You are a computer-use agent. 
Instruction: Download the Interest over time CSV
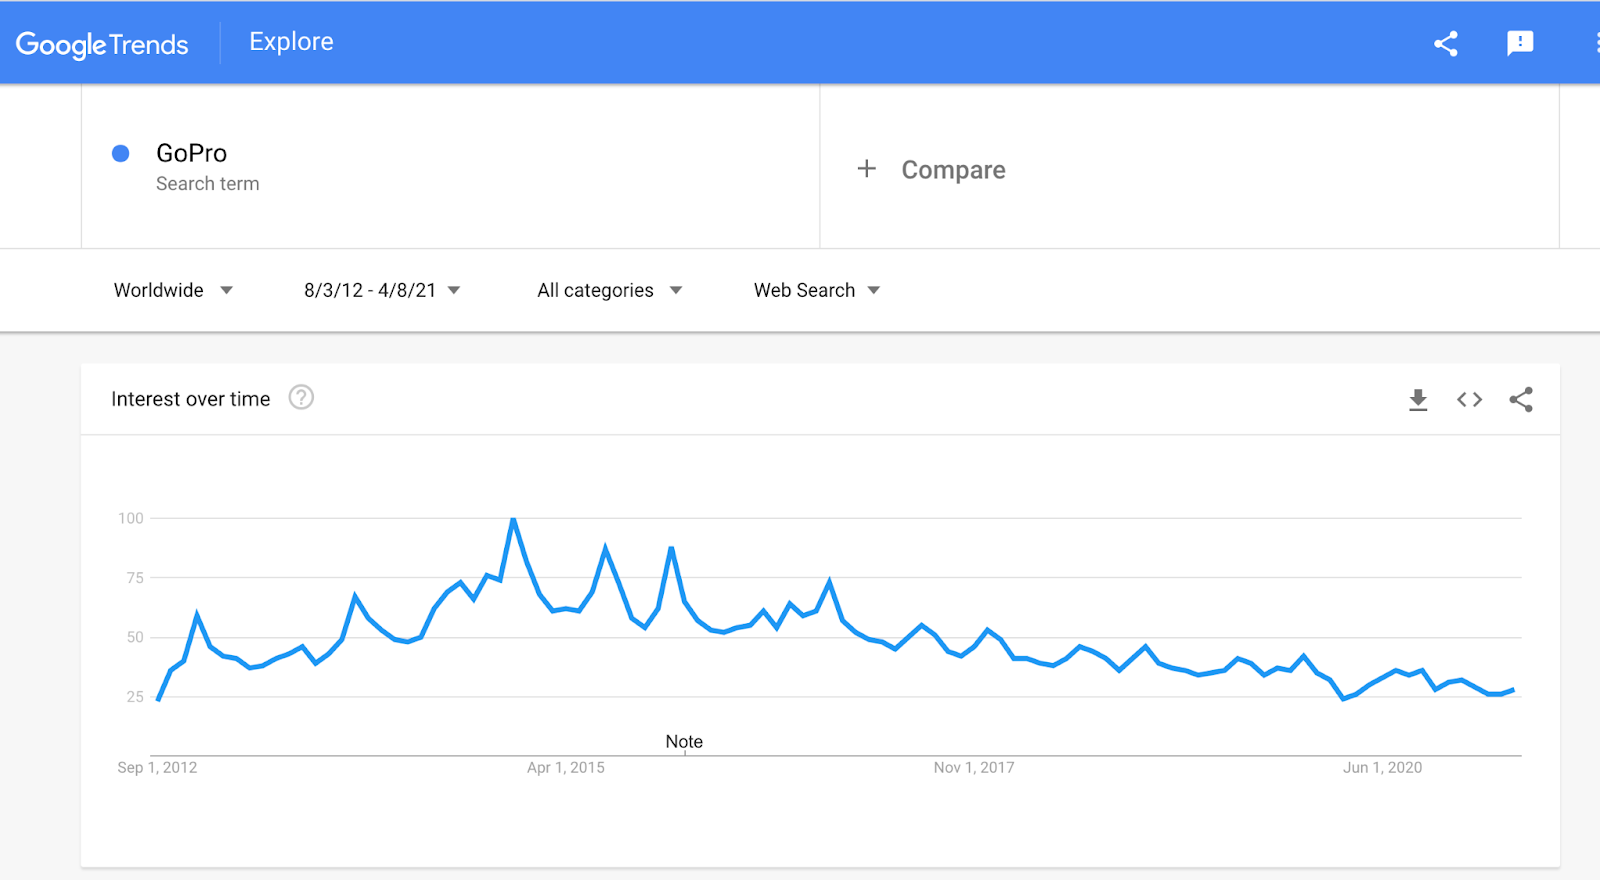tap(1417, 400)
